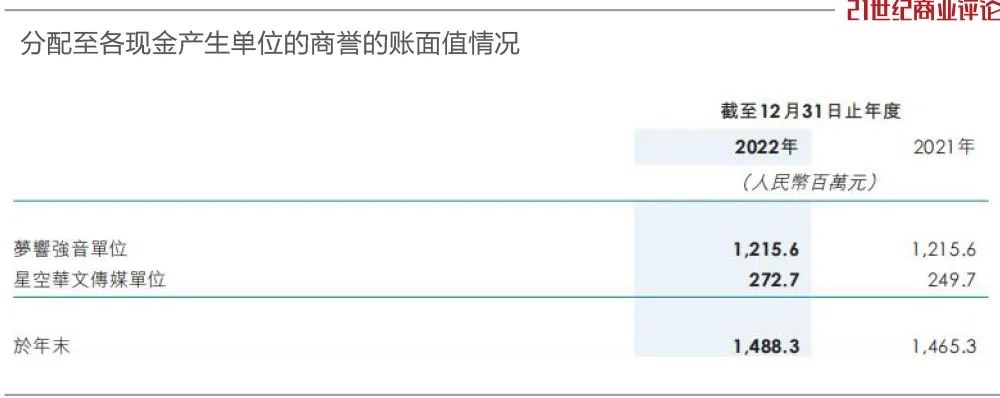Image resolution: width=1000 pixels, height=398 pixels.
Task: Click the gray line at the top of the image
Action: tap(418, 10)
